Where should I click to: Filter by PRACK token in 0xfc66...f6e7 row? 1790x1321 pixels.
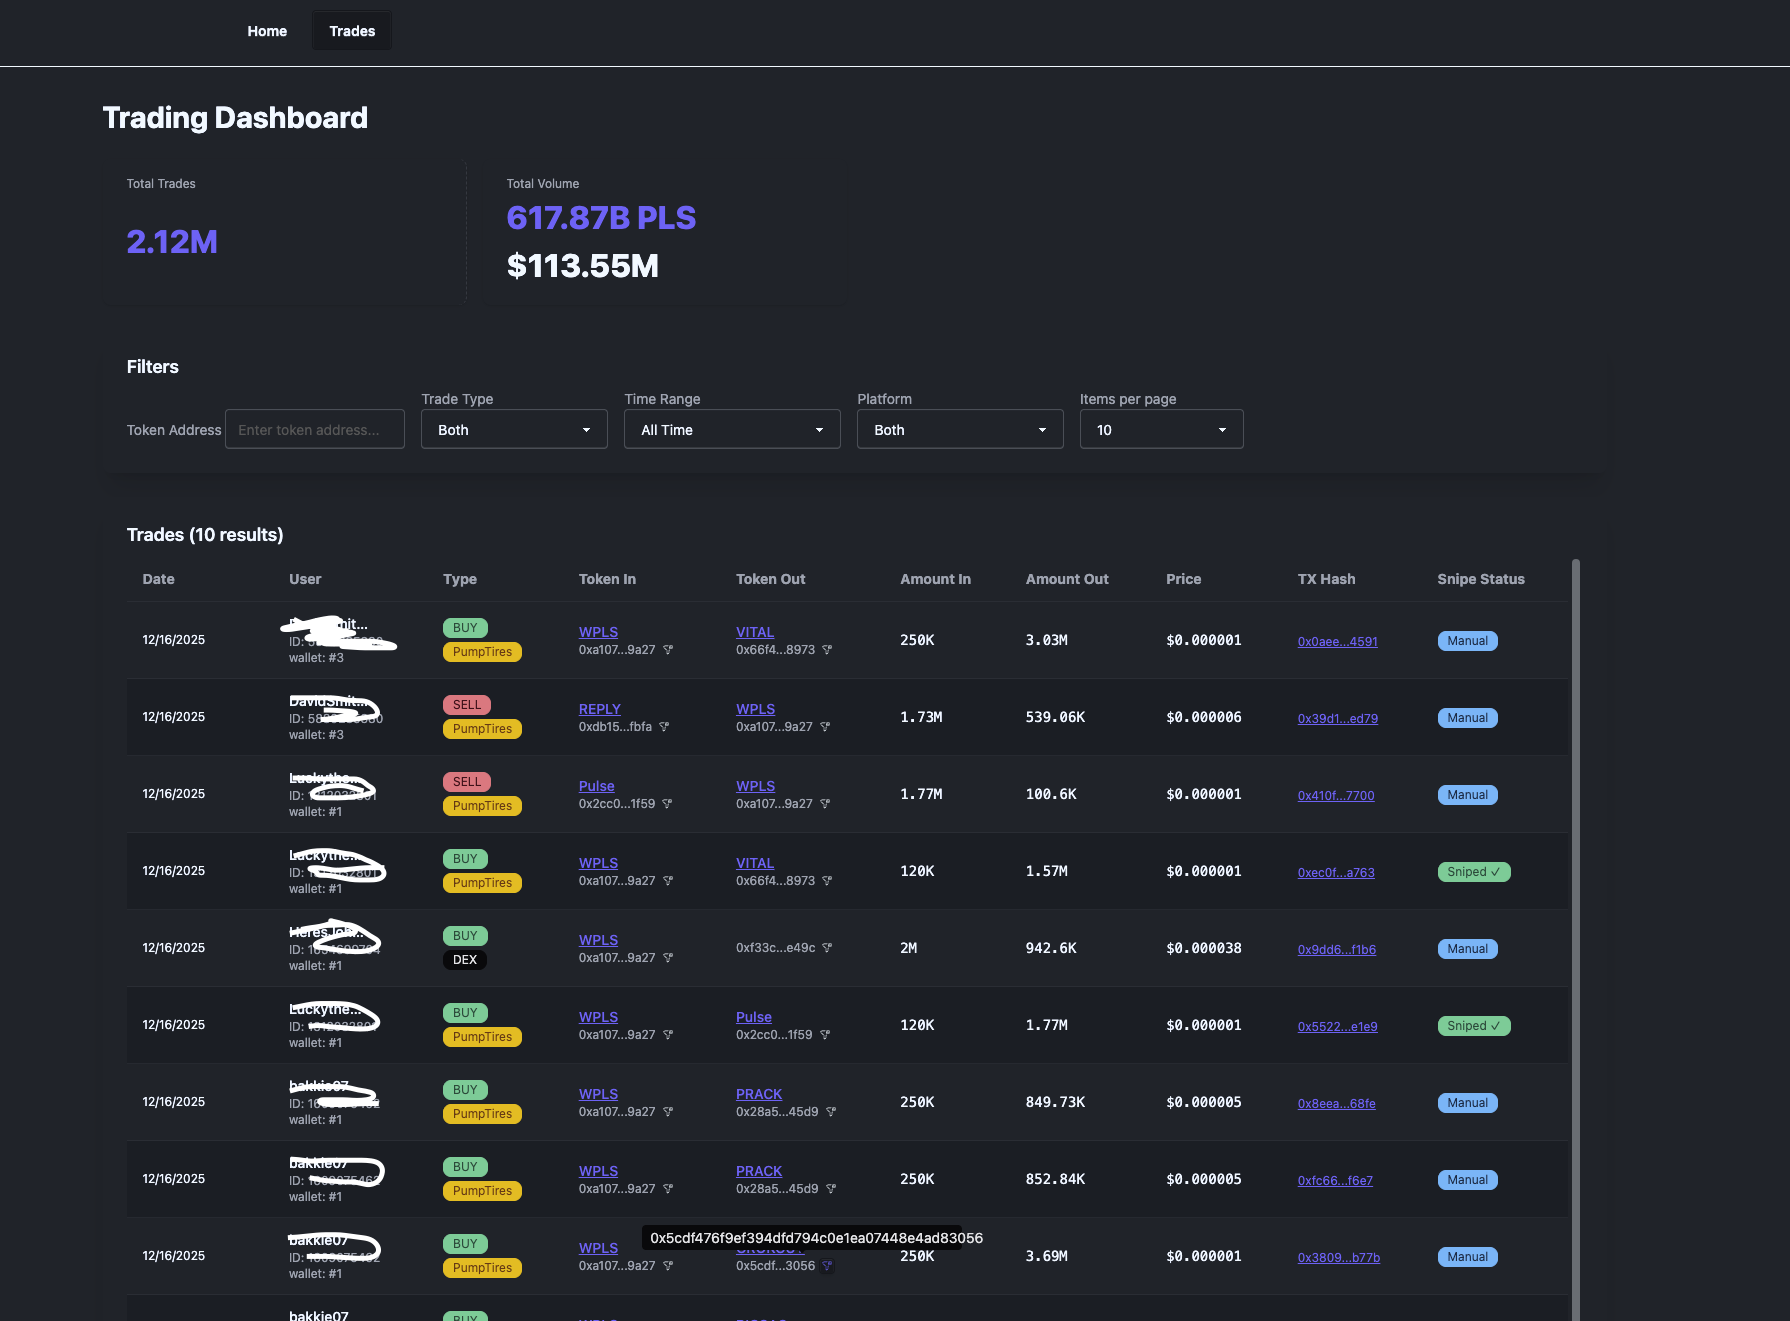[x=831, y=1189]
